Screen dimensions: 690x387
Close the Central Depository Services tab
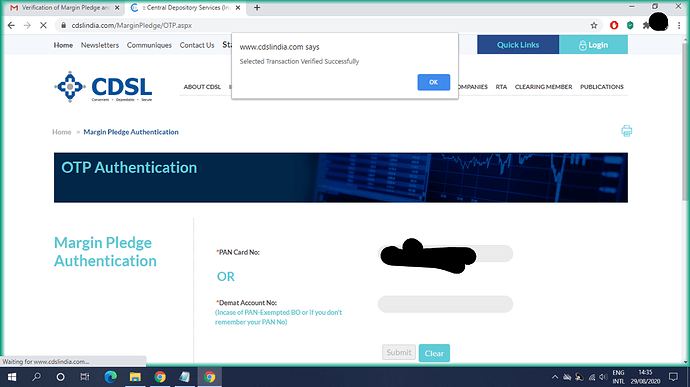238,7
